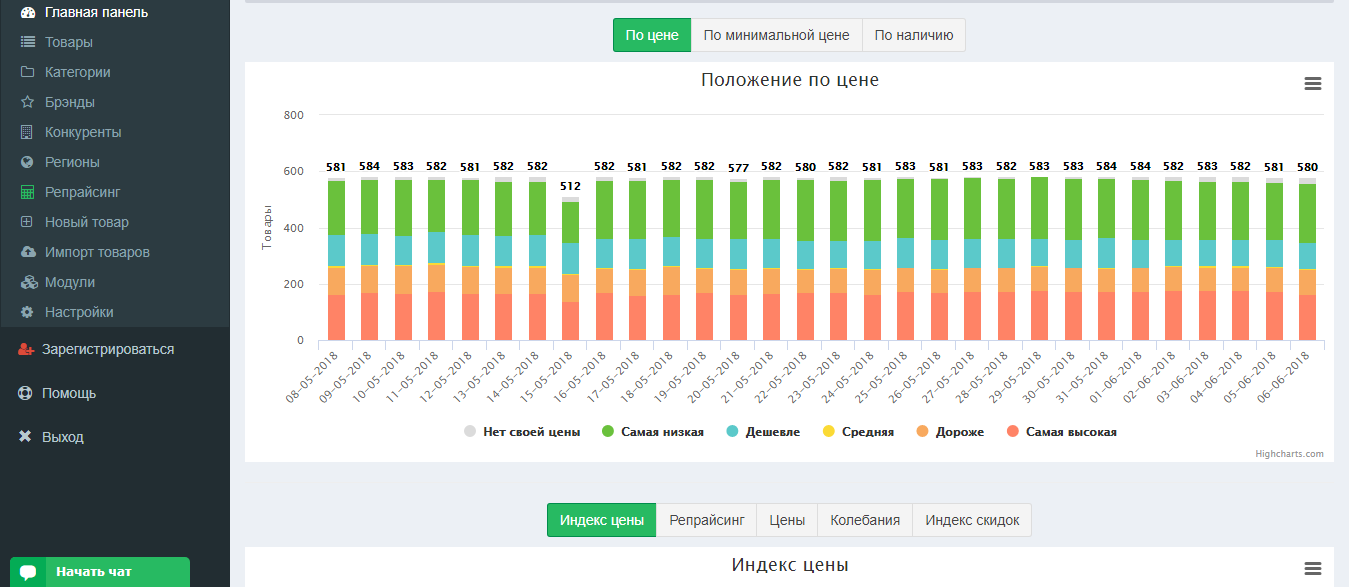The width and height of the screenshot is (1349, 588).
Task: Click the building icon beside Конкуренты
Action: [27, 132]
